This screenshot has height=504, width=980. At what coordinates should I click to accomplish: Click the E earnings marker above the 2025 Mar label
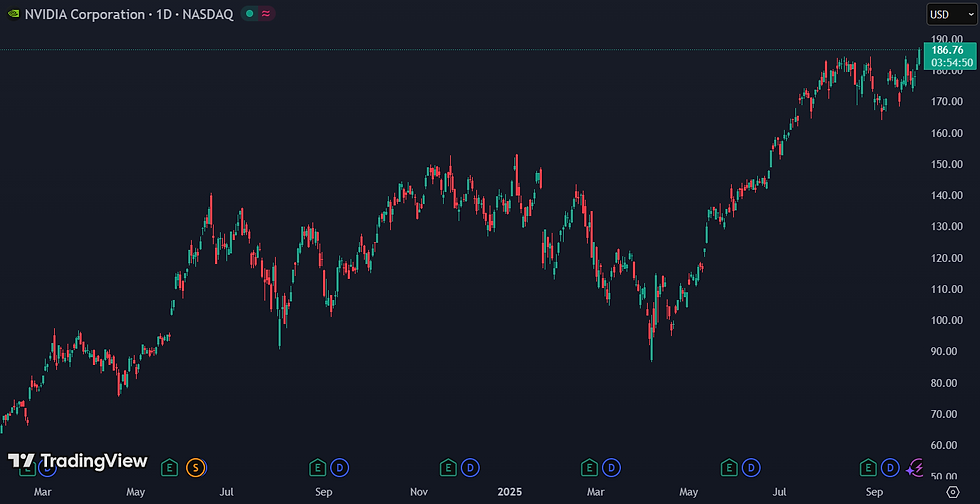[589, 466]
